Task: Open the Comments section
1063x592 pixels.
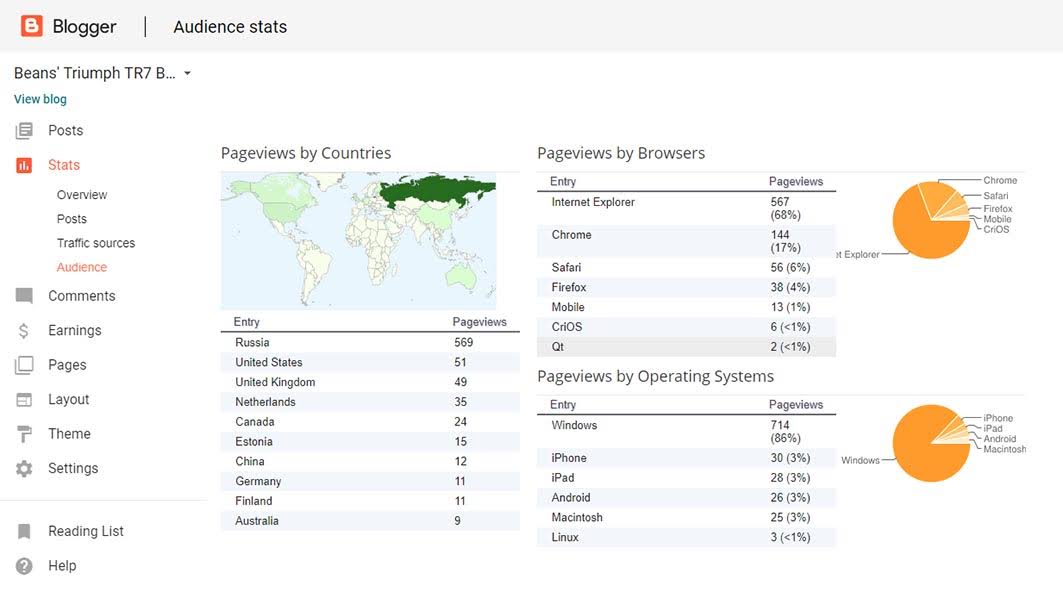Action: (x=81, y=296)
